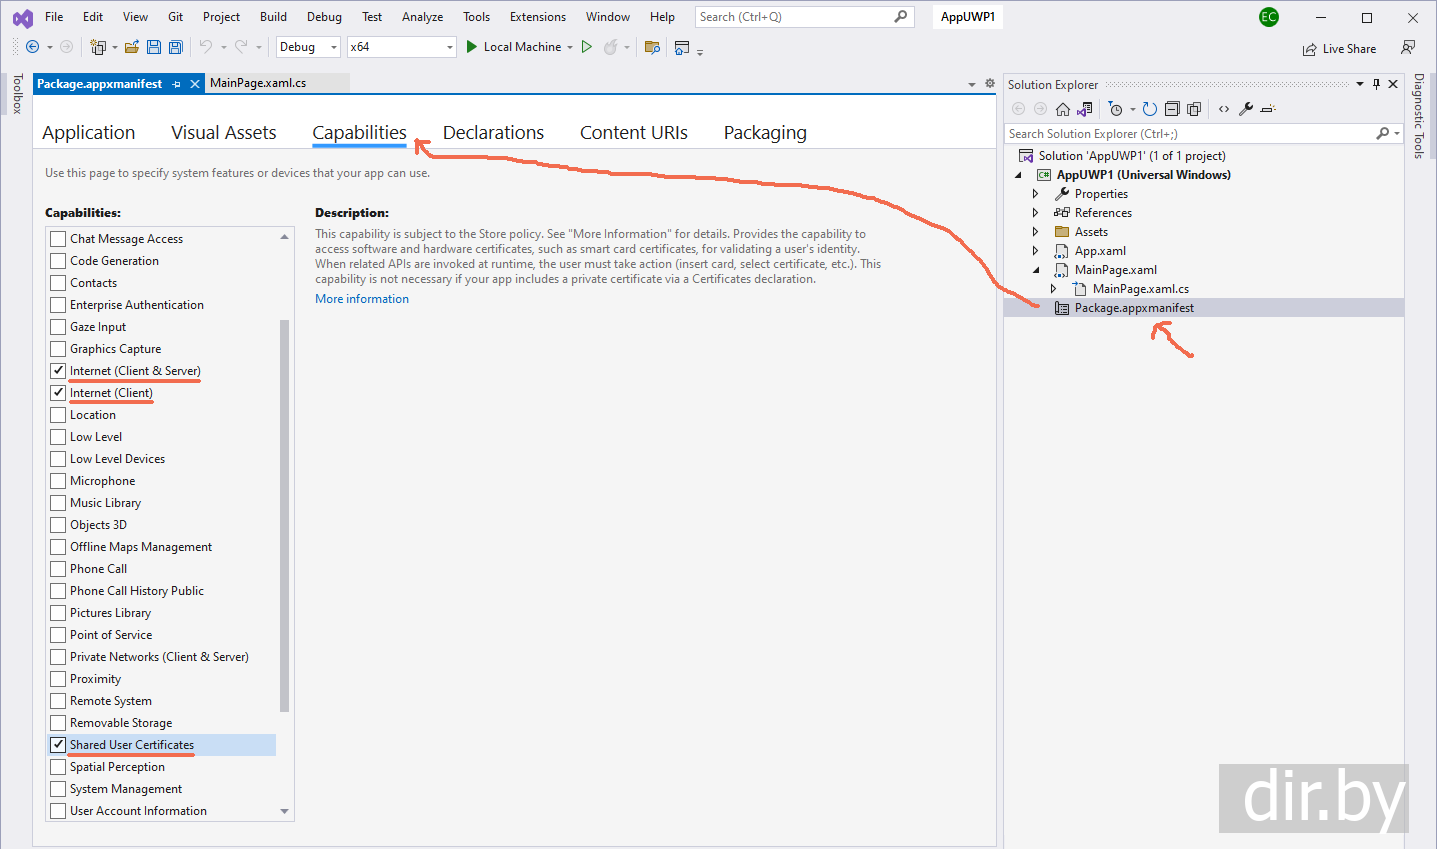Screen dimensions: 1437x849
Task: Expand the References node in Solution Explorer
Action: point(1036,213)
